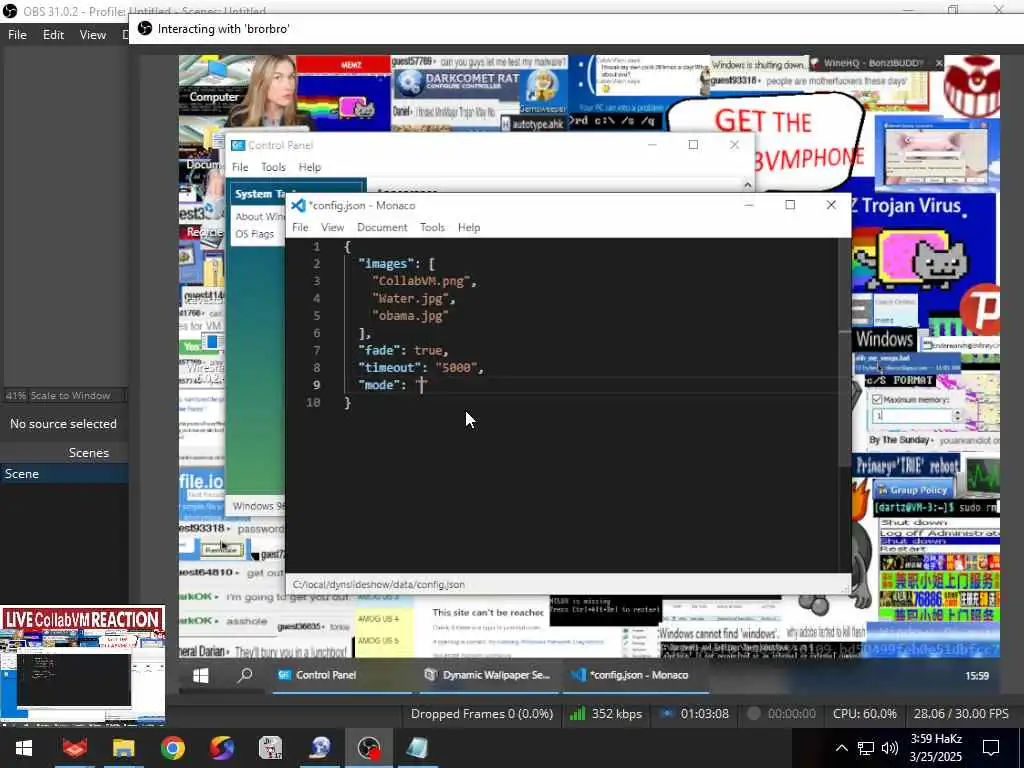
Task: Click the 'No source selected' label
Action: (63, 424)
